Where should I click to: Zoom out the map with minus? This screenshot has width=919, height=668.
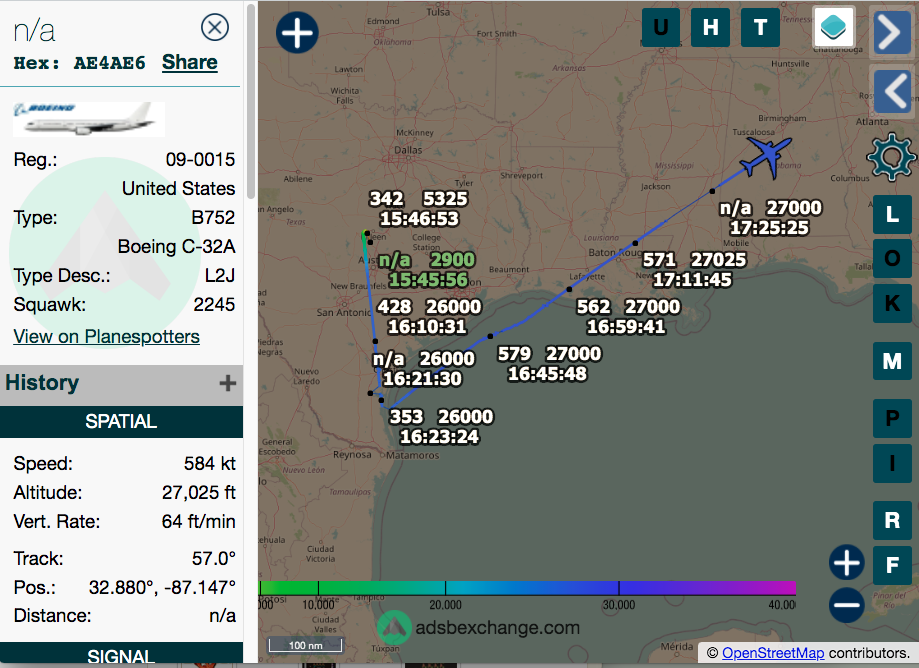click(x=846, y=605)
